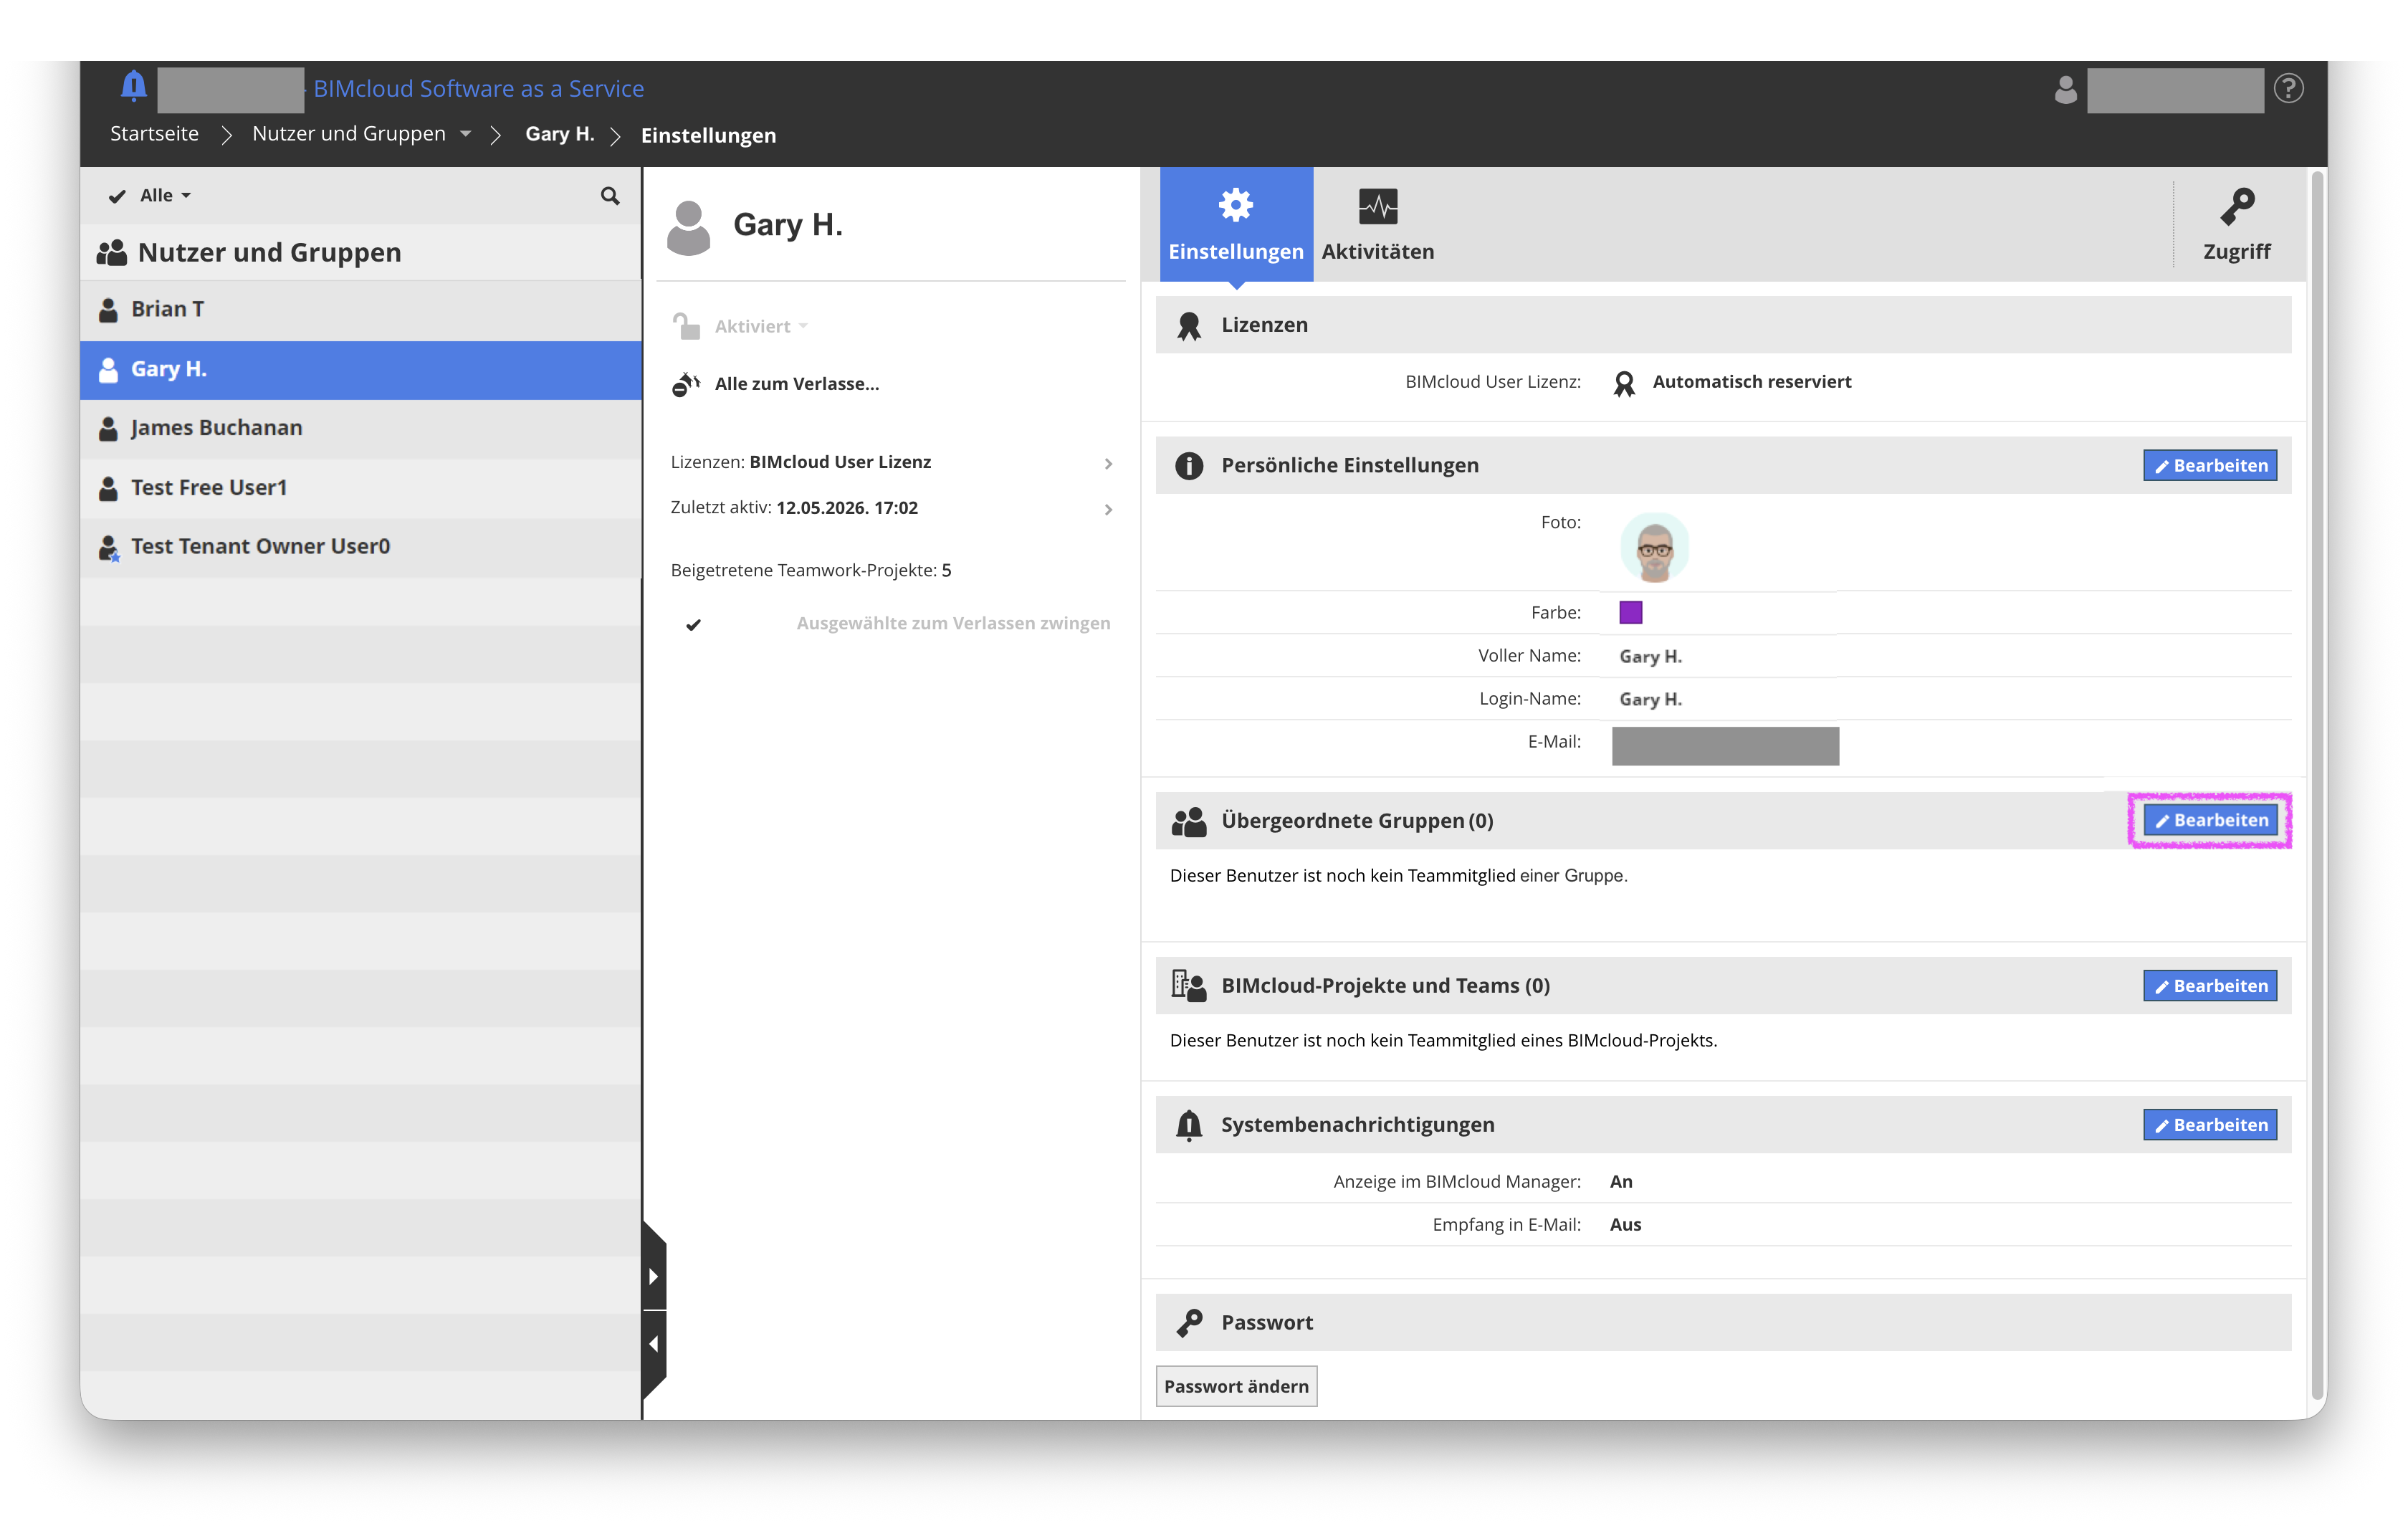This screenshot has height=1526, width=2408.
Task: Click the Passwort key icon
Action: coord(1189,1323)
